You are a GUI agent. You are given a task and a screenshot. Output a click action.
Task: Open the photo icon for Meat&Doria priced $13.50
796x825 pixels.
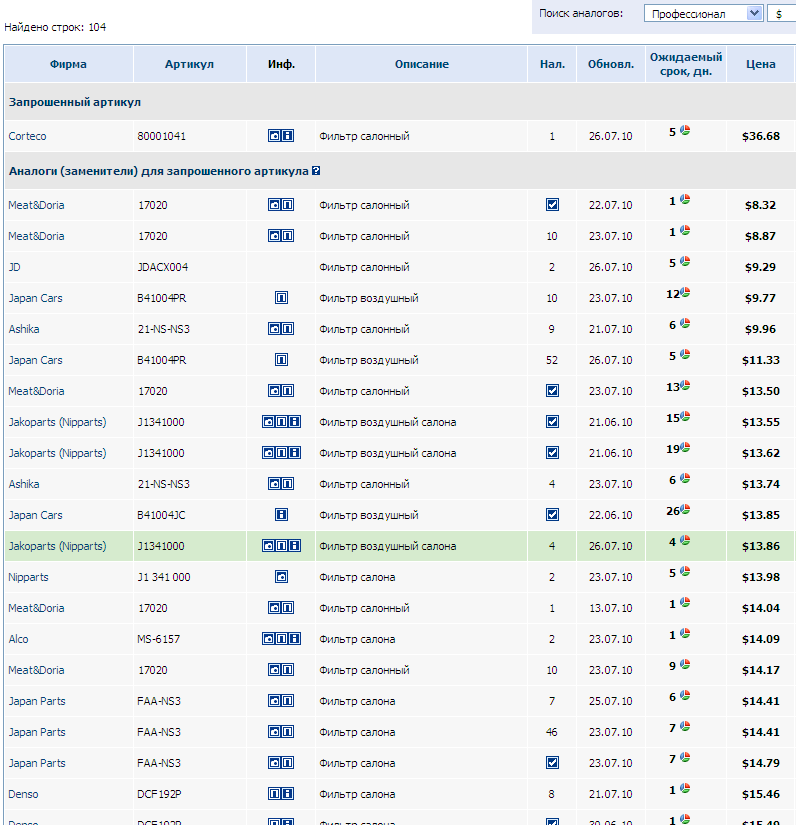point(275,391)
